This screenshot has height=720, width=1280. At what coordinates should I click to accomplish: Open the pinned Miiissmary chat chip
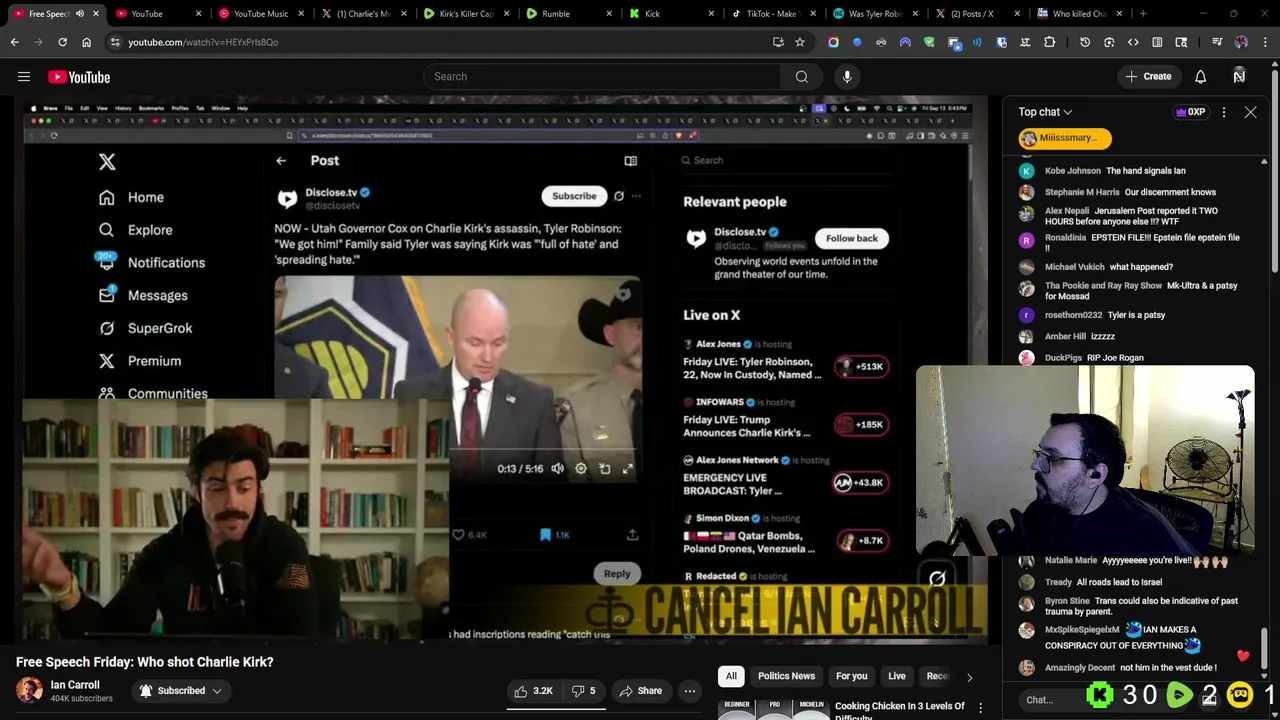[x=1064, y=138]
